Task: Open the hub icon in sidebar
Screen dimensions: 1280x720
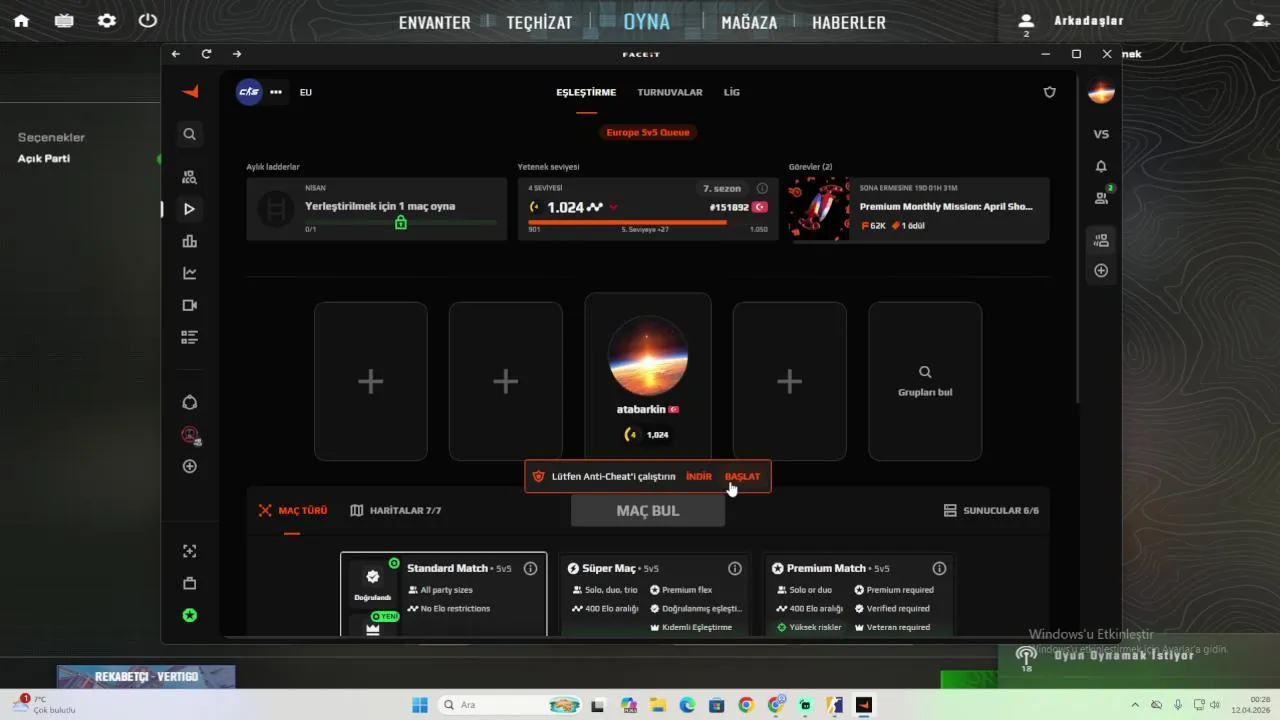Action: (190, 402)
